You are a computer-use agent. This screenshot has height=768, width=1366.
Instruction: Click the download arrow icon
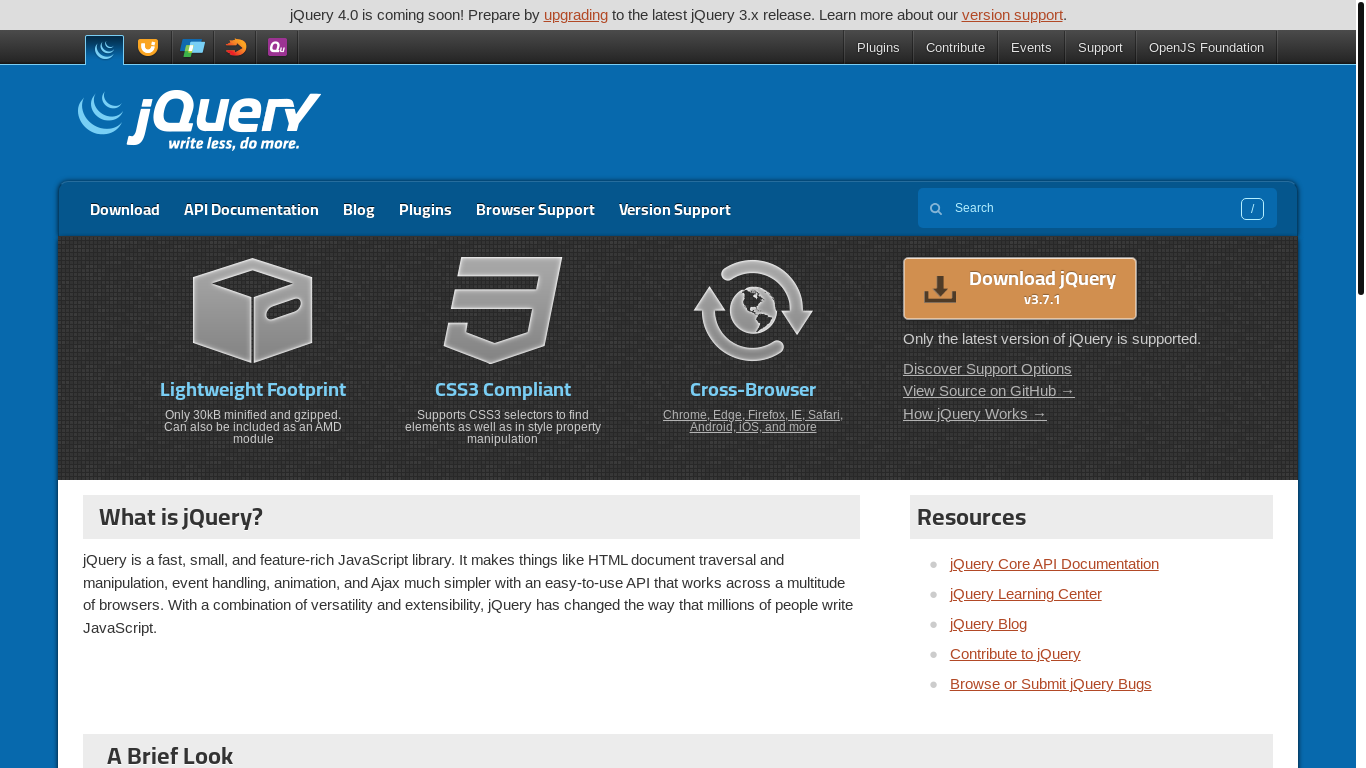point(940,289)
